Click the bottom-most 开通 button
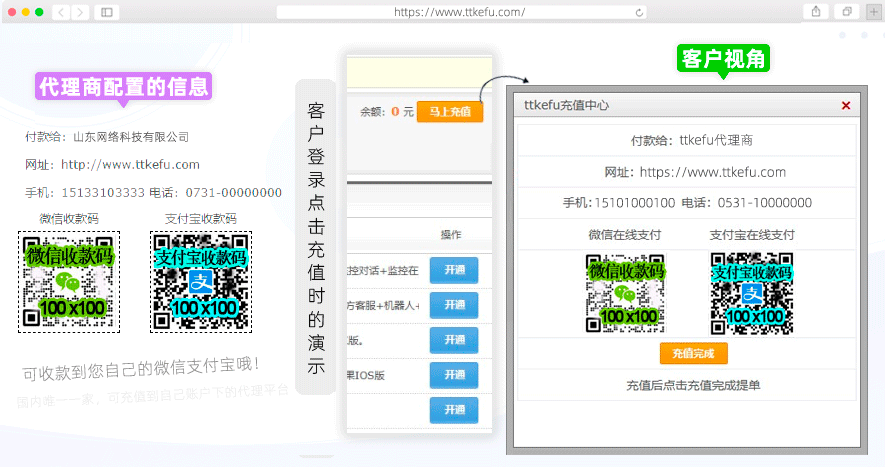Viewport: 885px width, 467px height. (454, 410)
